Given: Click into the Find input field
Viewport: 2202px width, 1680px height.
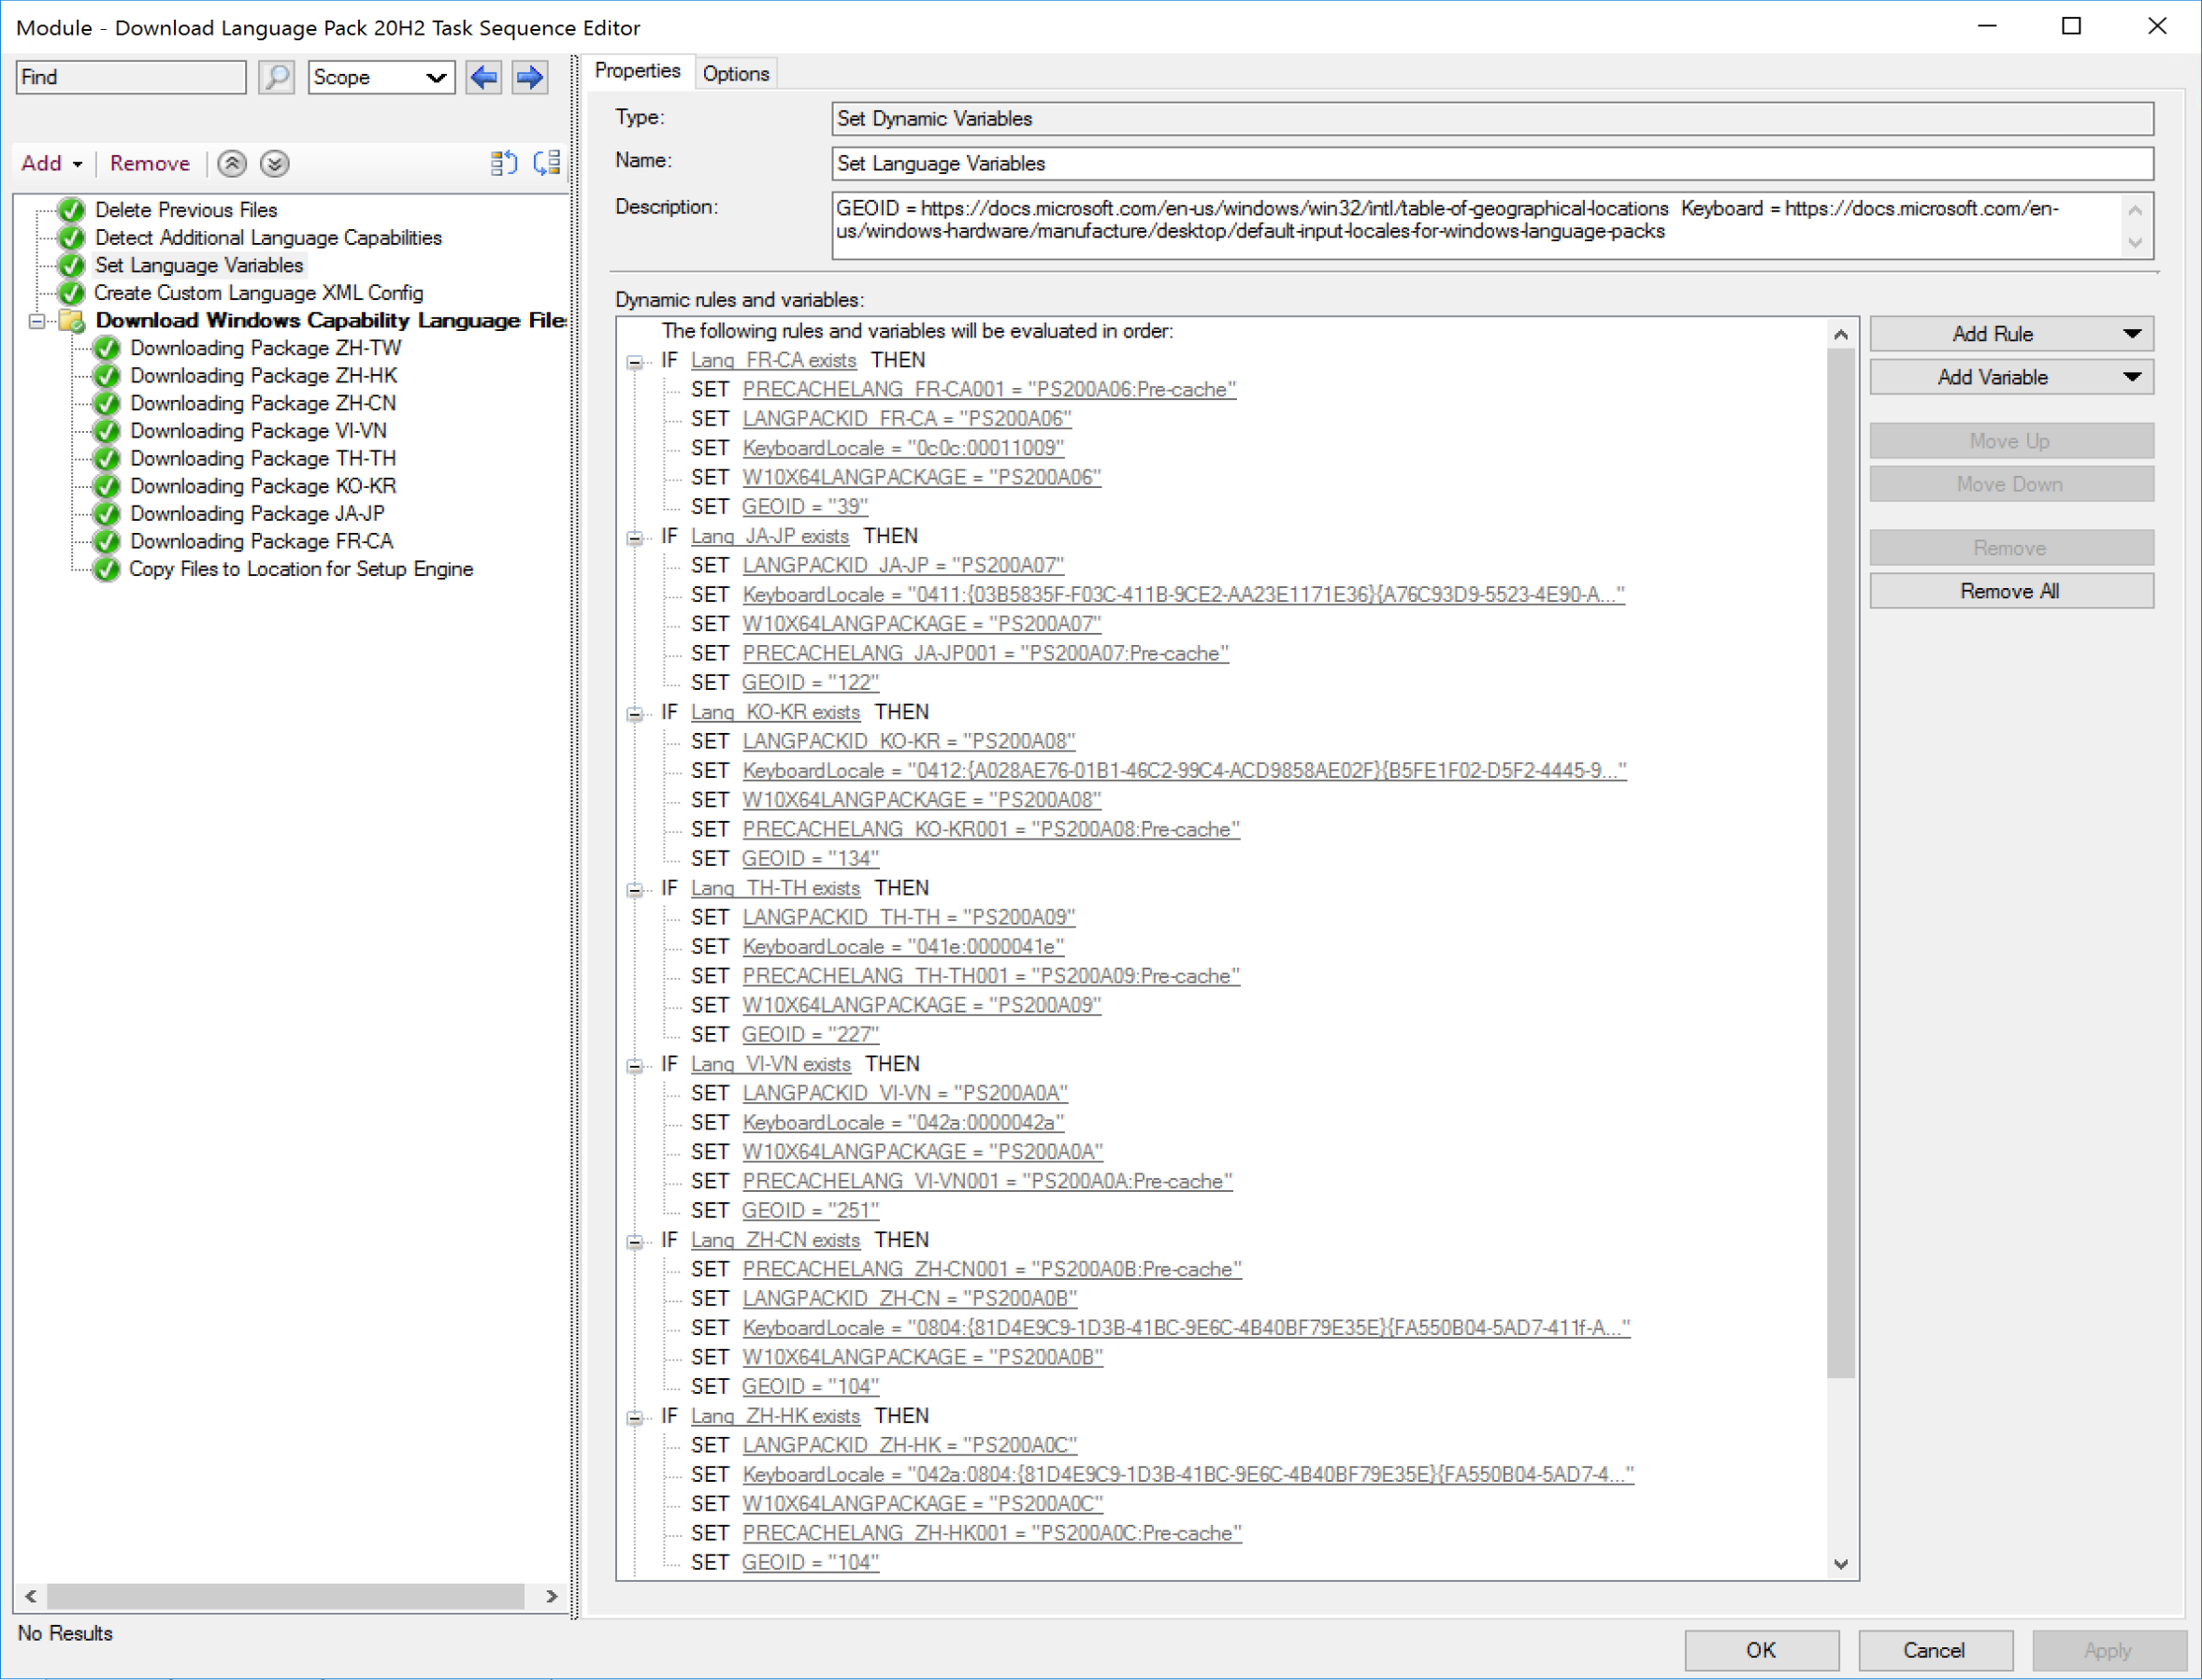Looking at the screenshot, I should click(x=131, y=77).
